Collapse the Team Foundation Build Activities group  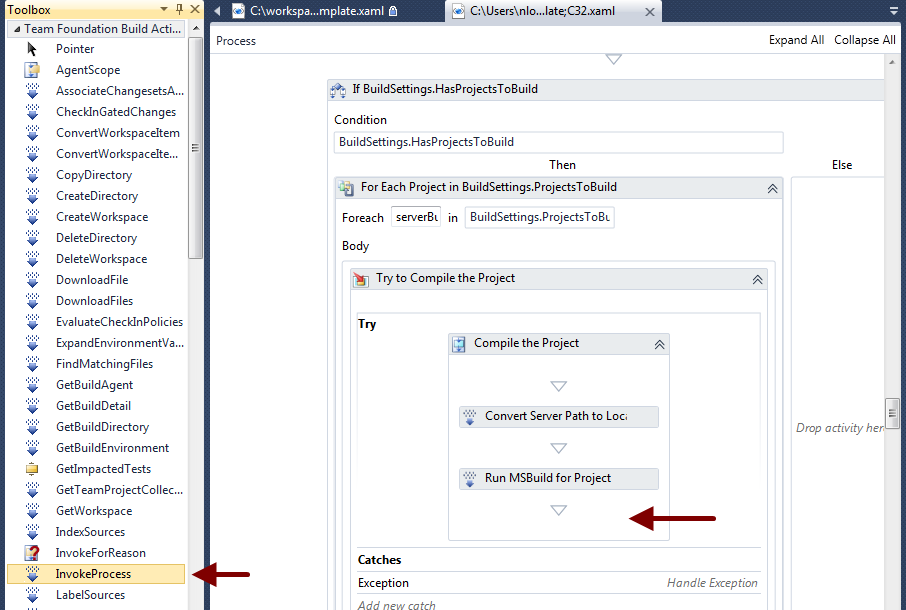pos(17,29)
